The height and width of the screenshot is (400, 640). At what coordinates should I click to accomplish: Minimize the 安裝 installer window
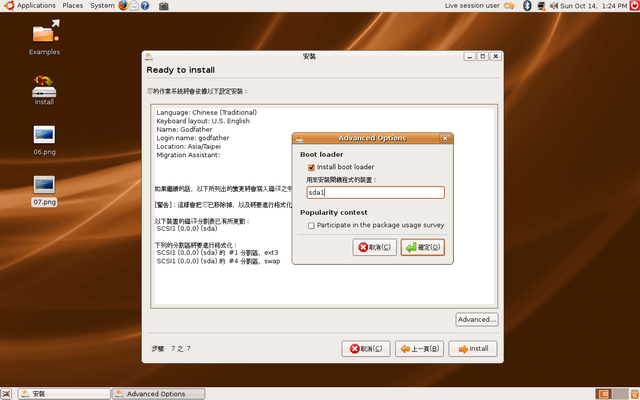coord(469,56)
